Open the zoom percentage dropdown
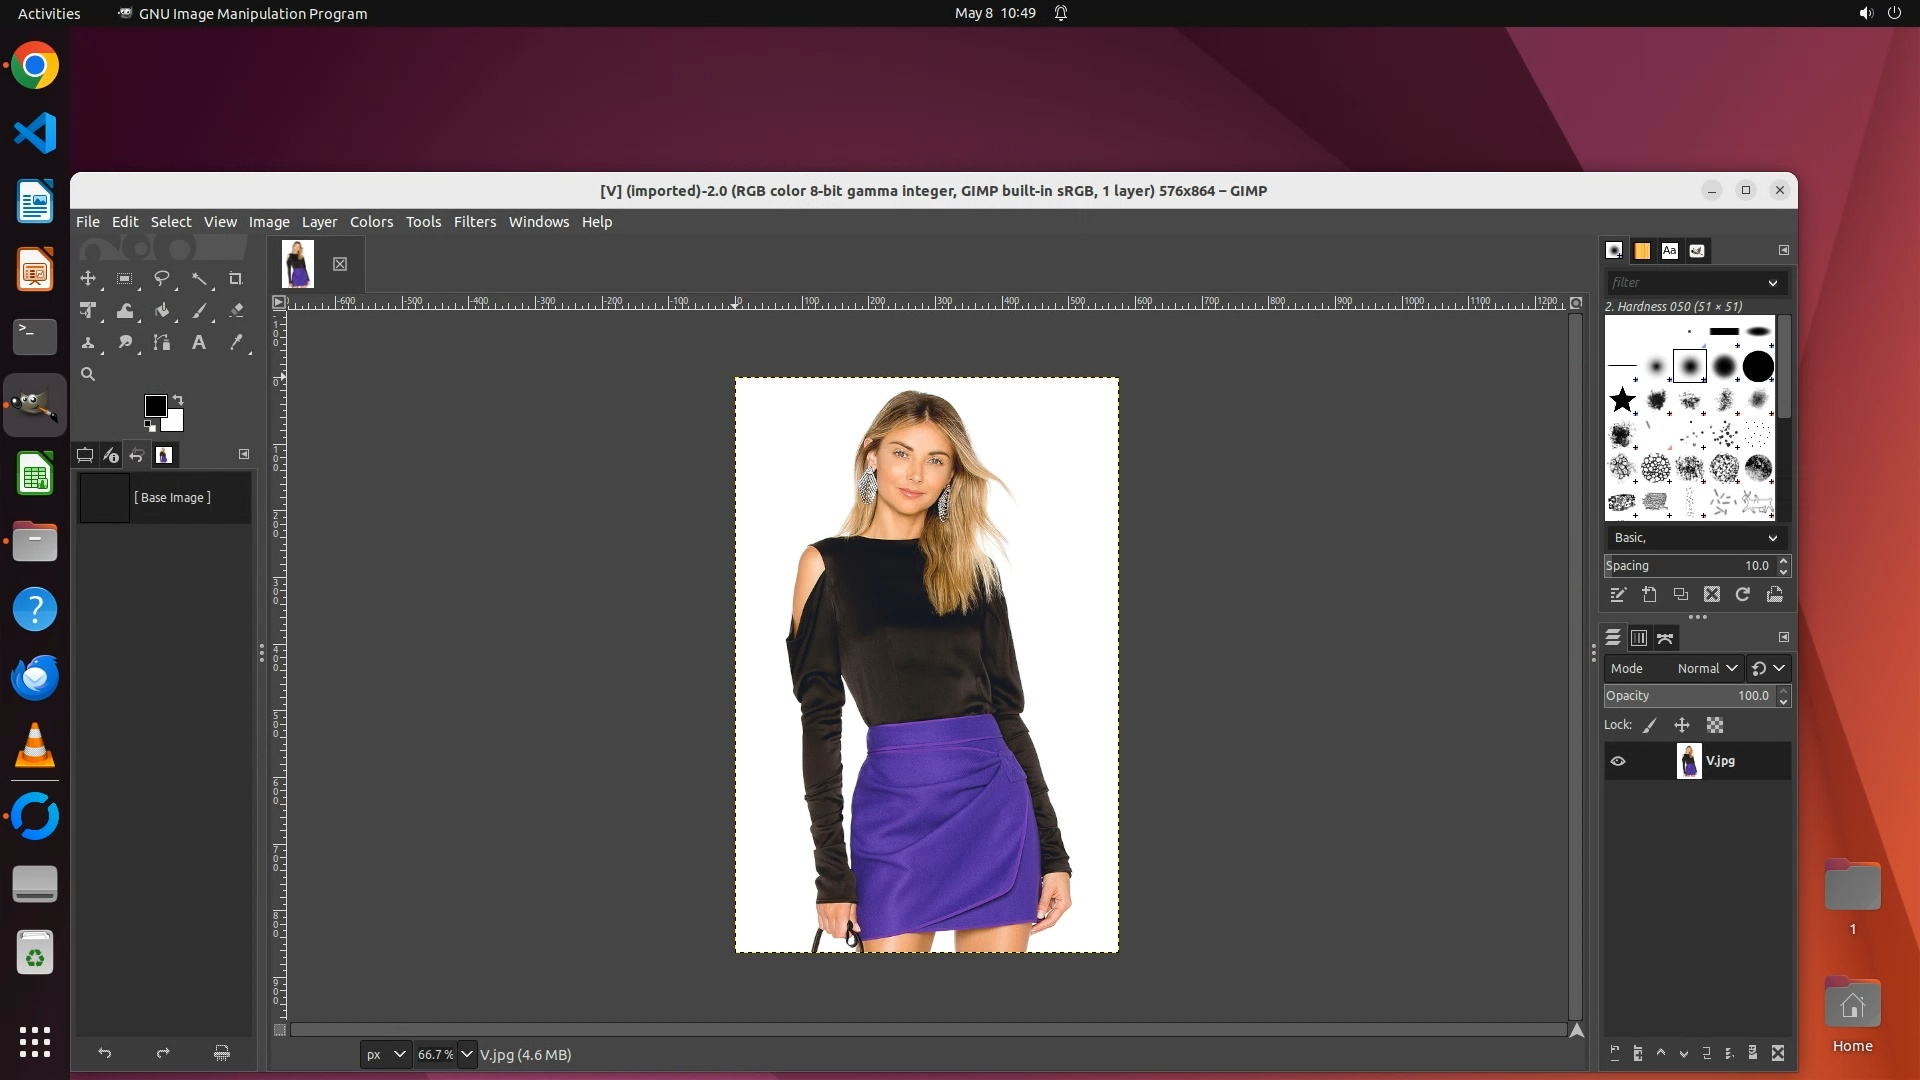1920x1080 pixels. click(467, 1055)
